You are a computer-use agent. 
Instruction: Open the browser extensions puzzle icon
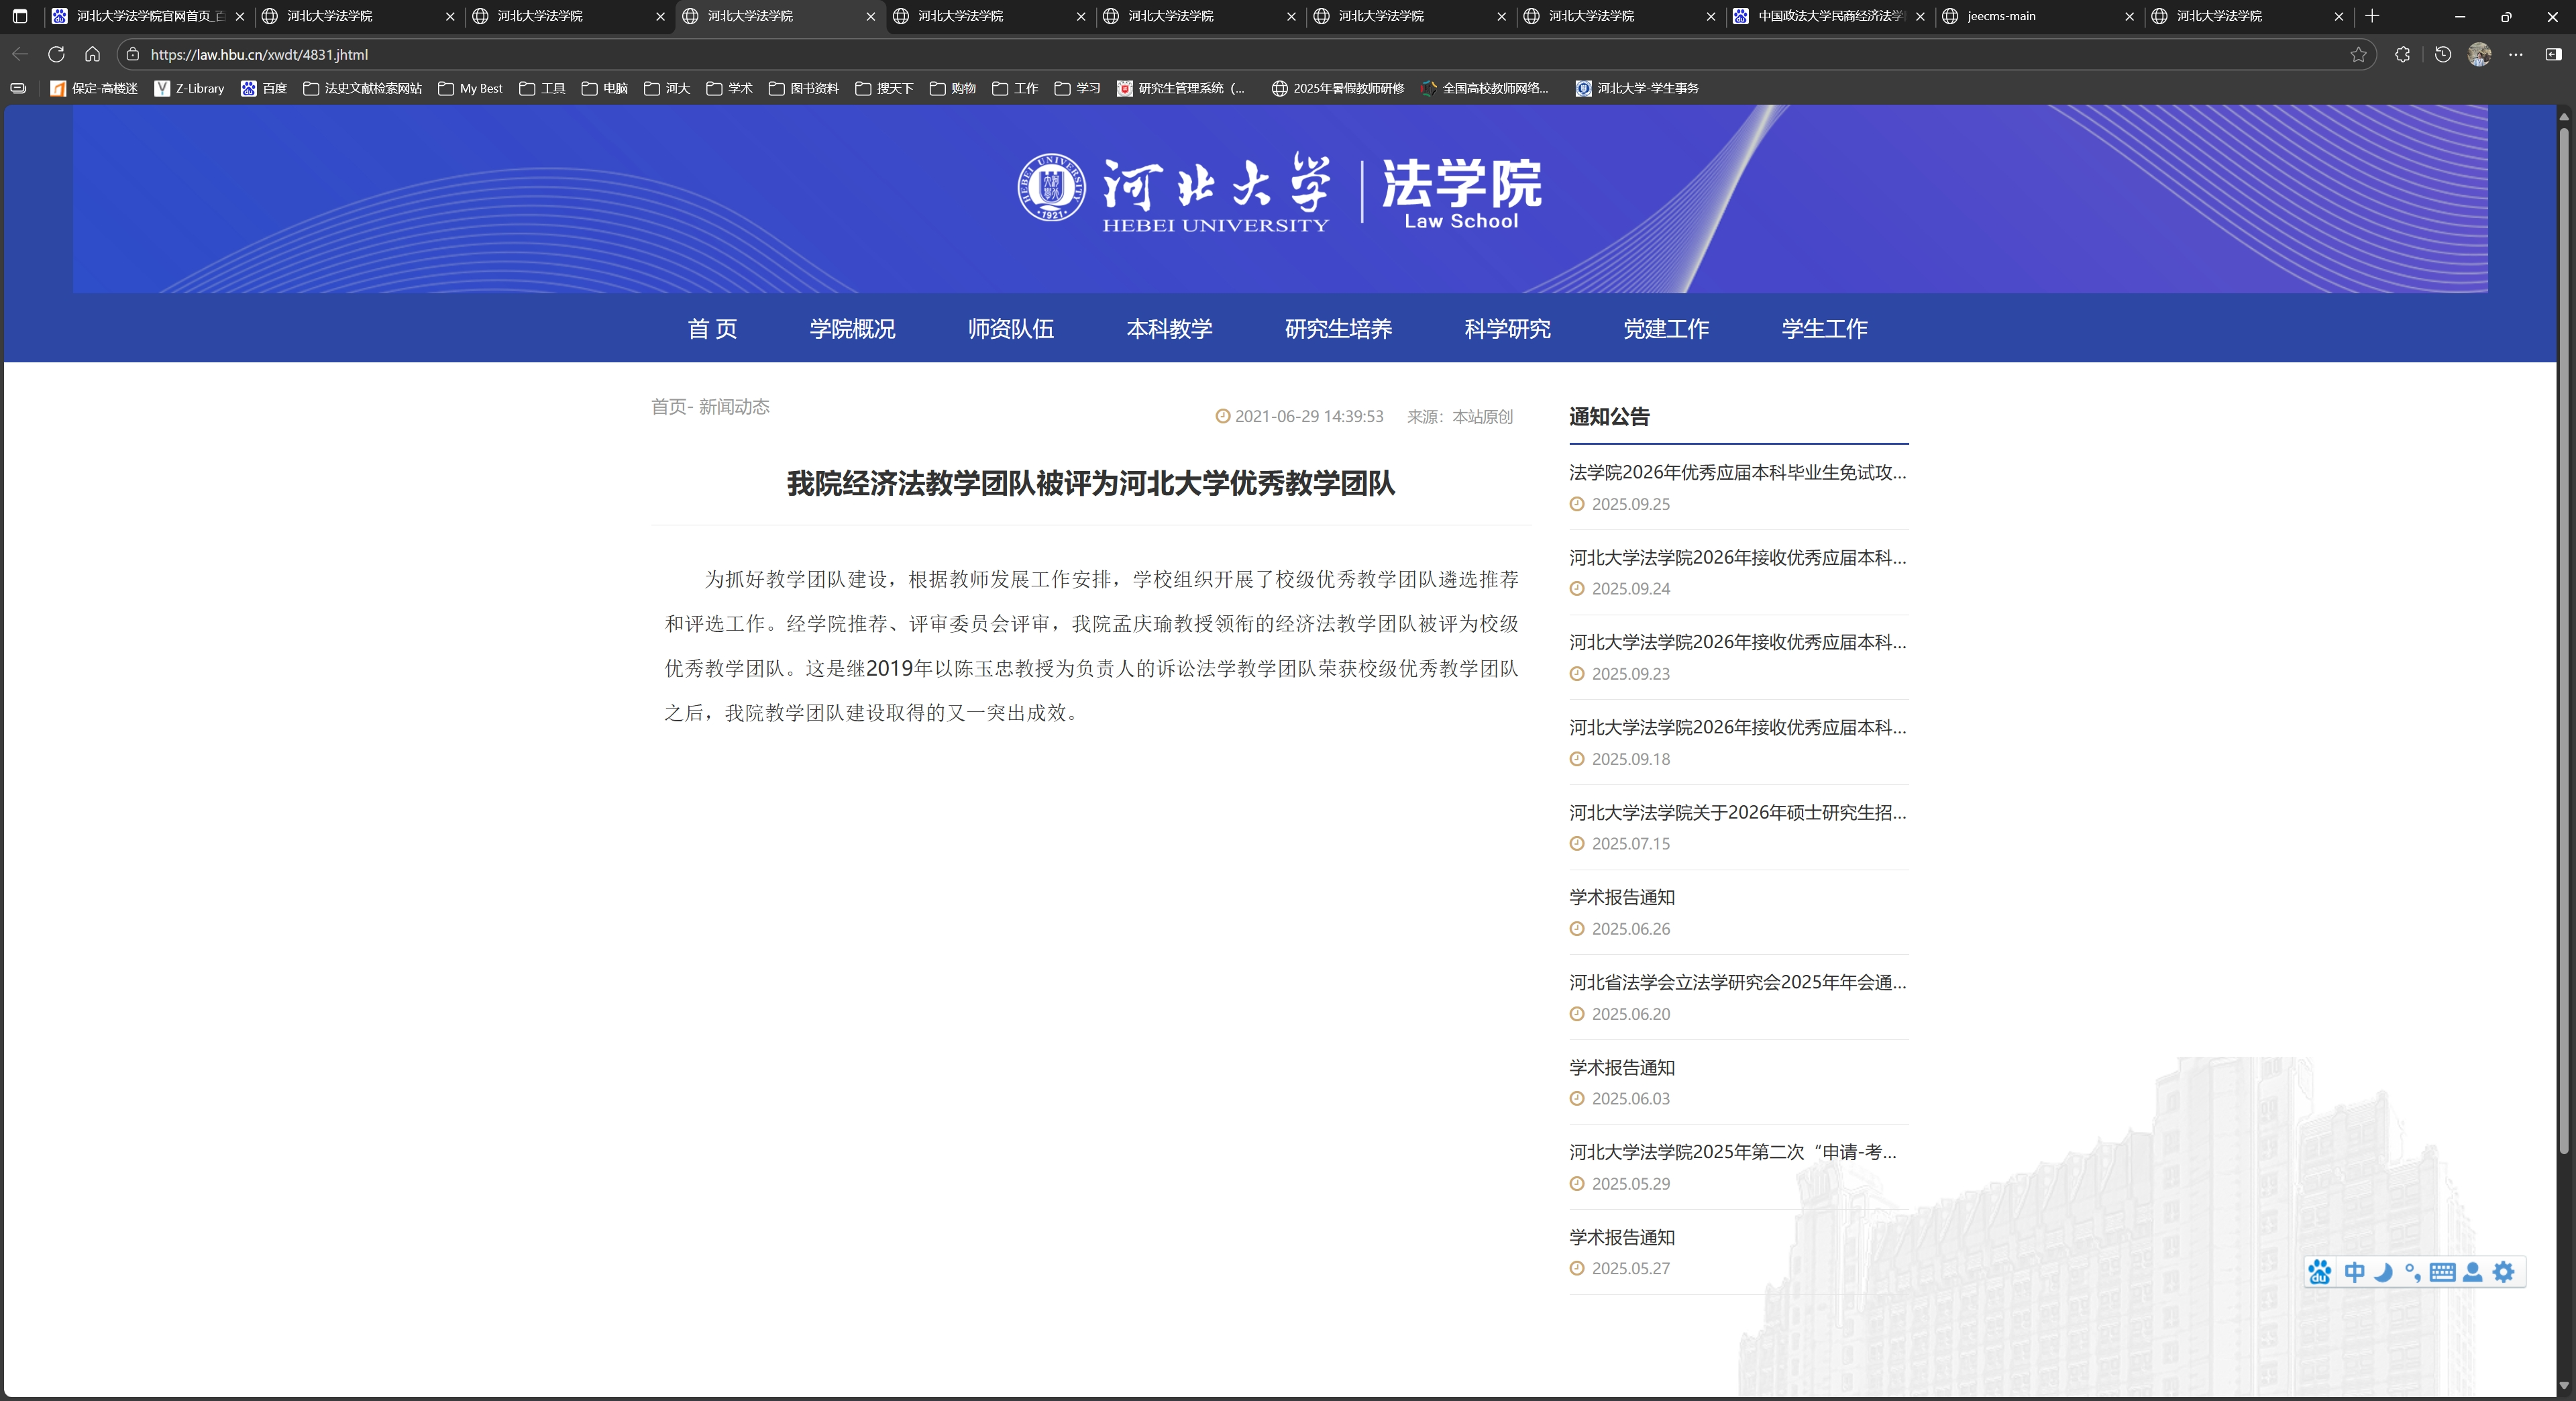pyautogui.click(x=2402, y=54)
